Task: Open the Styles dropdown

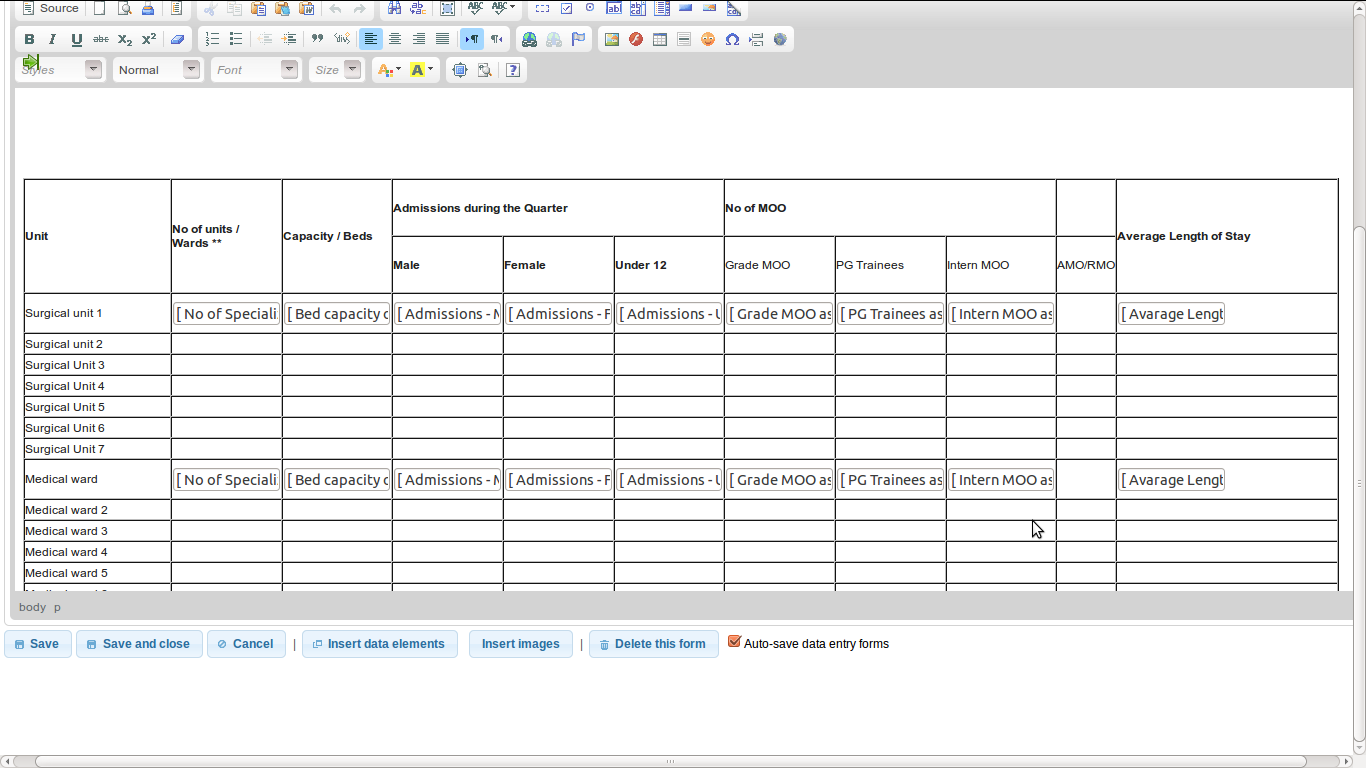Action: [x=61, y=70]
